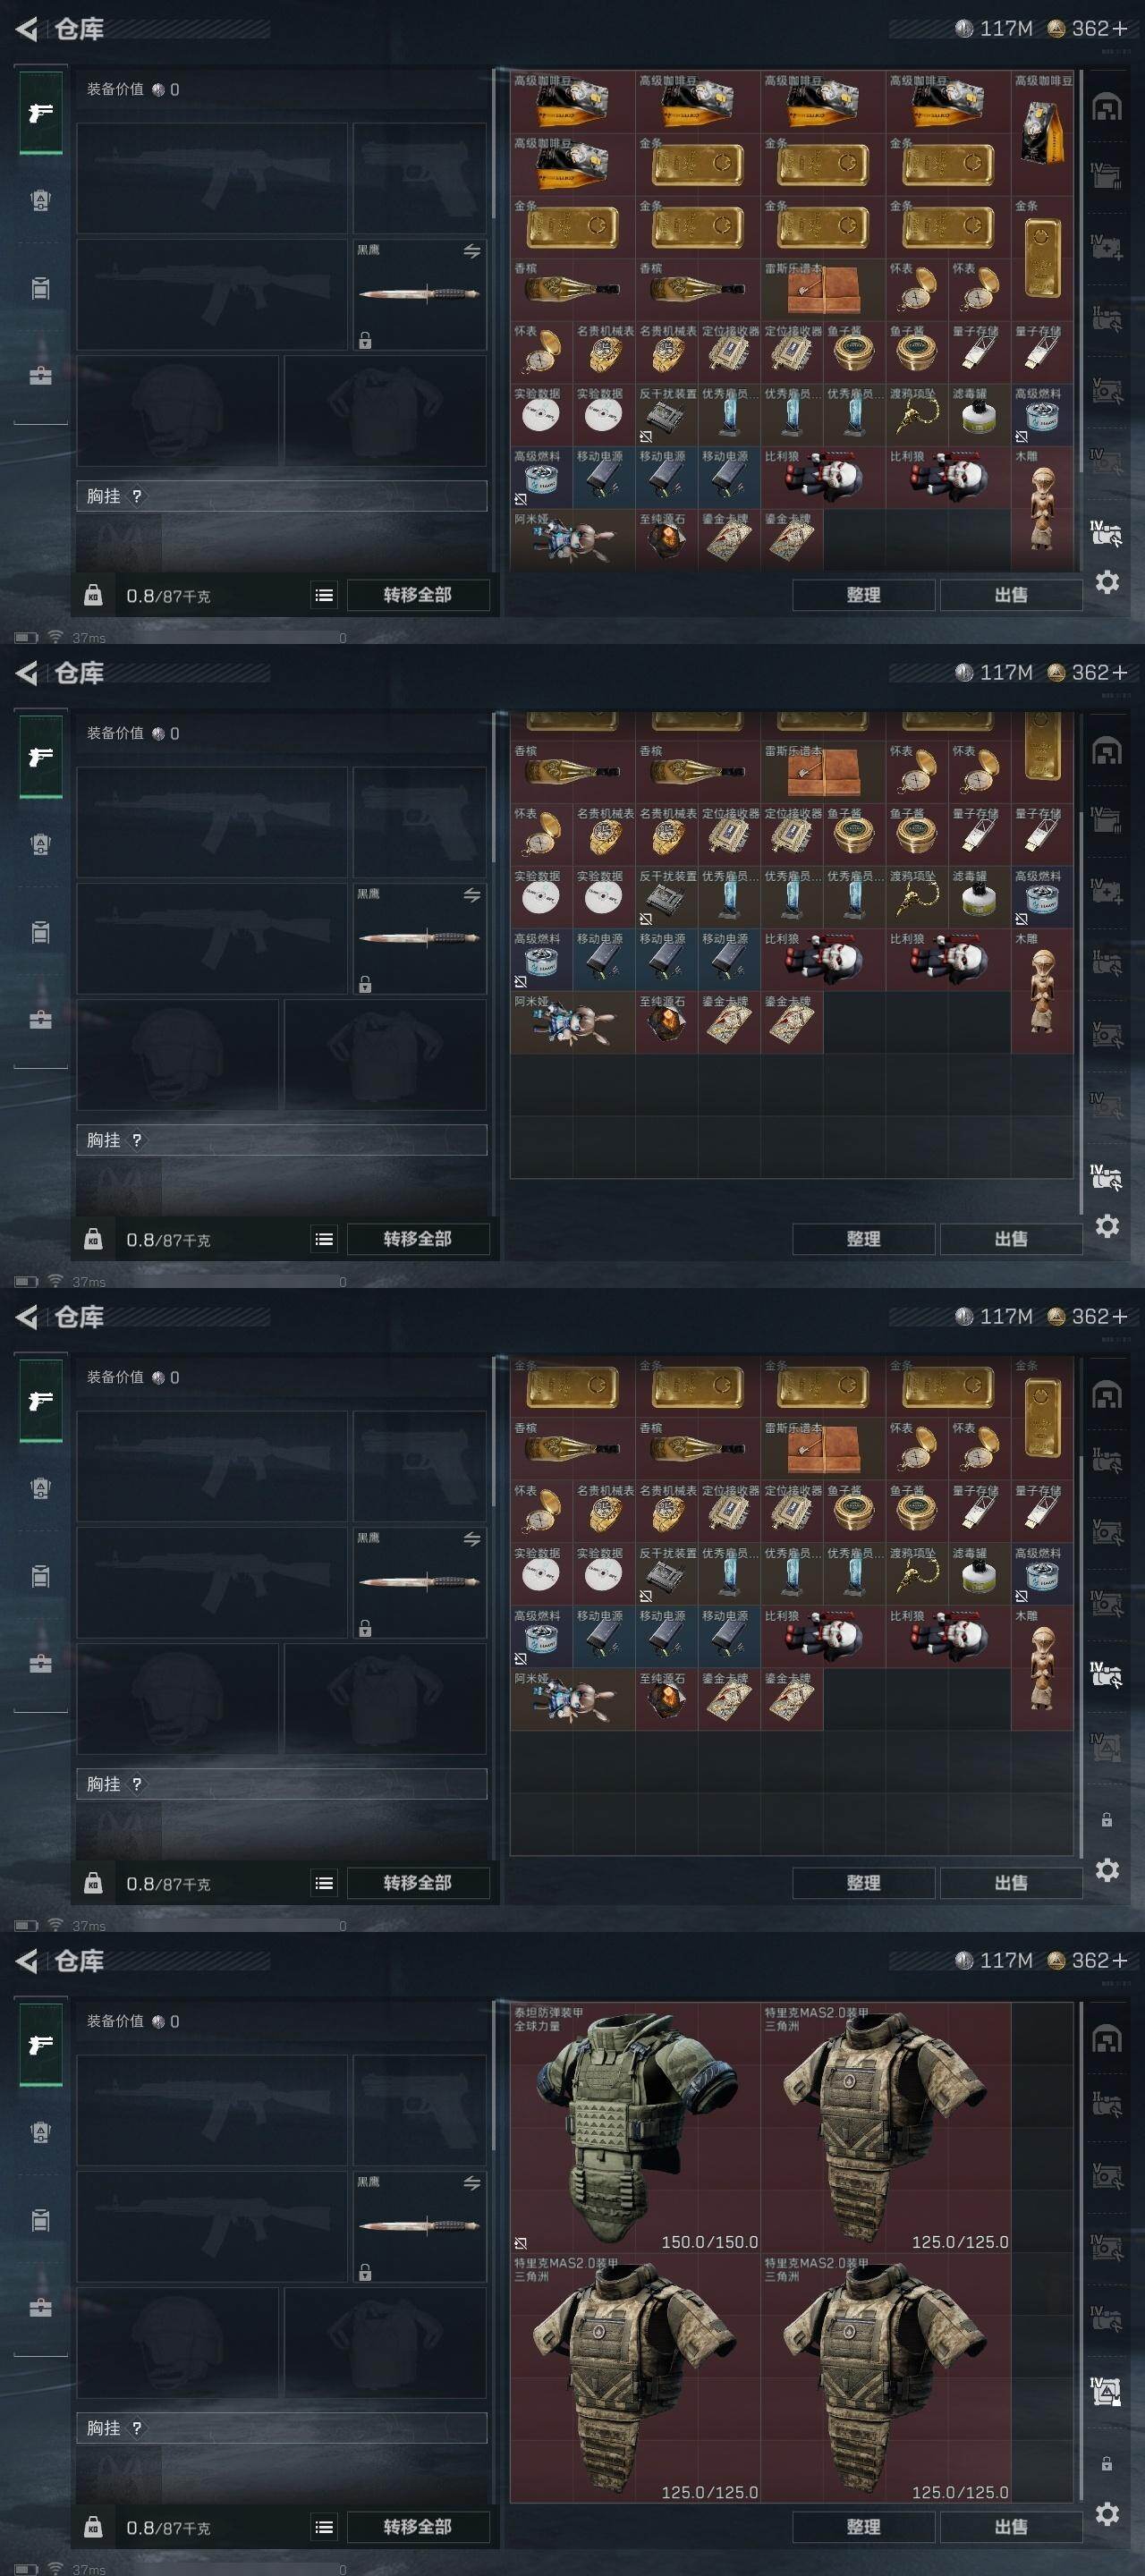The image size is (1145, 2576).
Task: Click 出售 below the armor vest grid
Action: pyautogui.click(x=1010, y=2526)
